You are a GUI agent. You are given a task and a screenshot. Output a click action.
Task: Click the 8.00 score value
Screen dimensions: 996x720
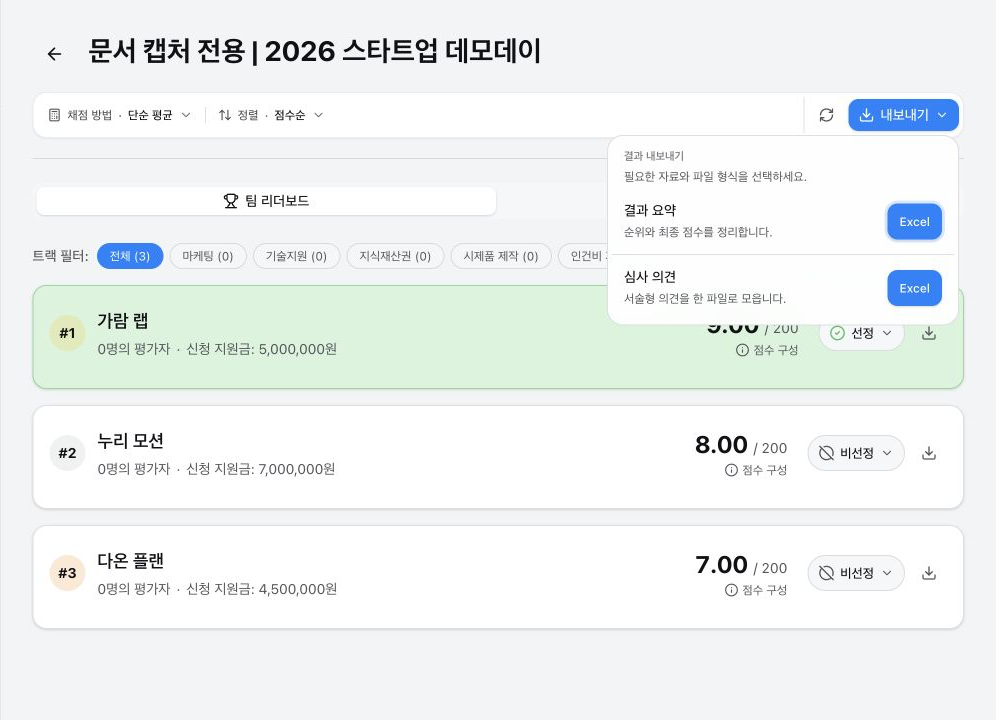pos(721,445)
